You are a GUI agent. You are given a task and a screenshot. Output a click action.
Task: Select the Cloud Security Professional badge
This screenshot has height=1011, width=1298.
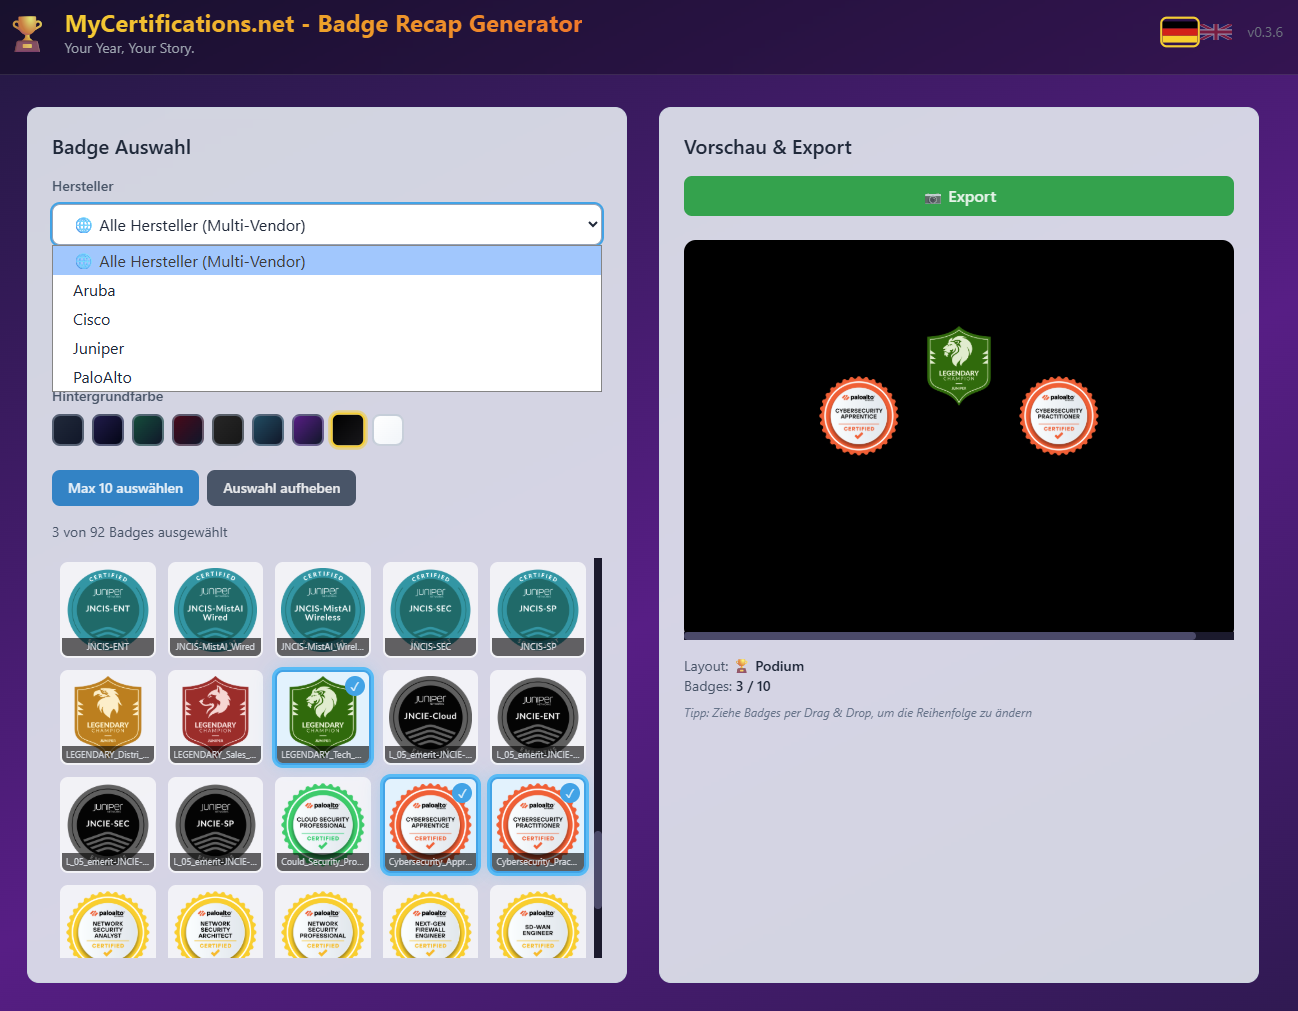[x=323, y=824]
